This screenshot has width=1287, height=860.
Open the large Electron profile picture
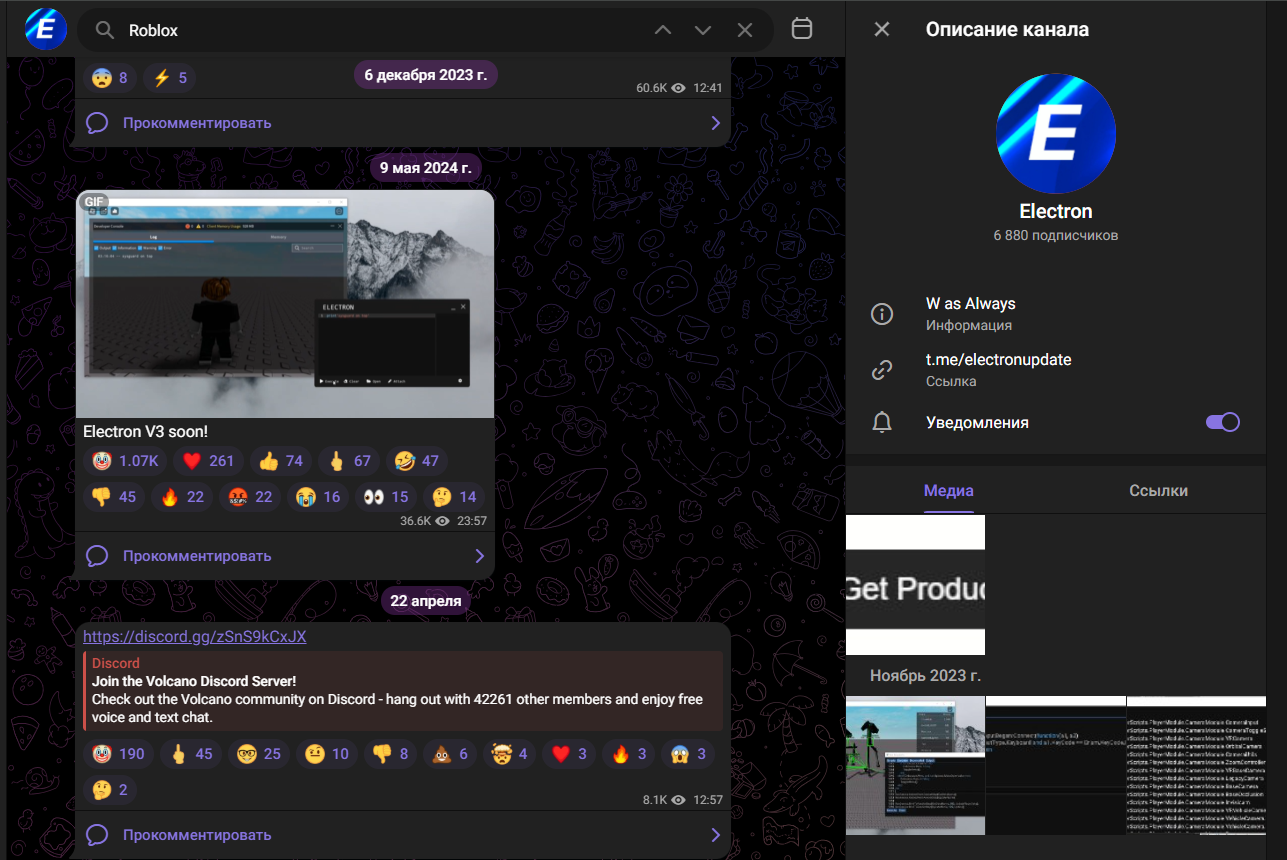click(x=1056, y=133)
